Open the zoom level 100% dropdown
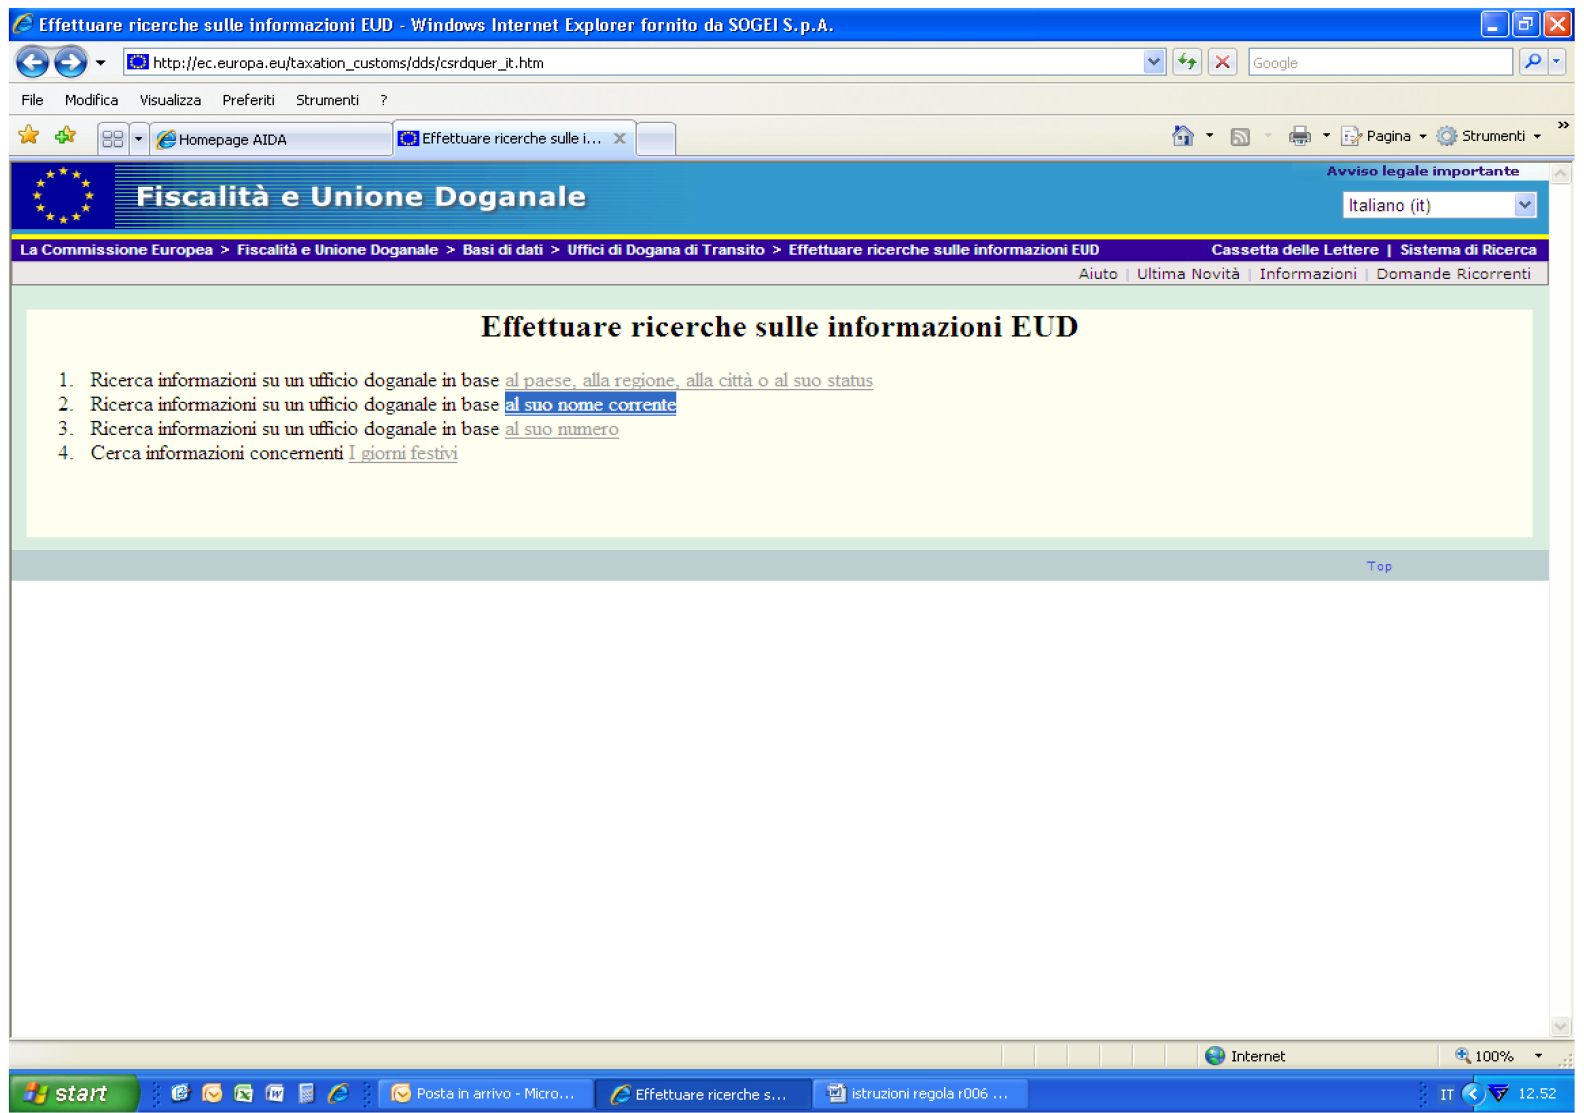This screenshot has height=1113, width=1584. coord(1538,1056)
